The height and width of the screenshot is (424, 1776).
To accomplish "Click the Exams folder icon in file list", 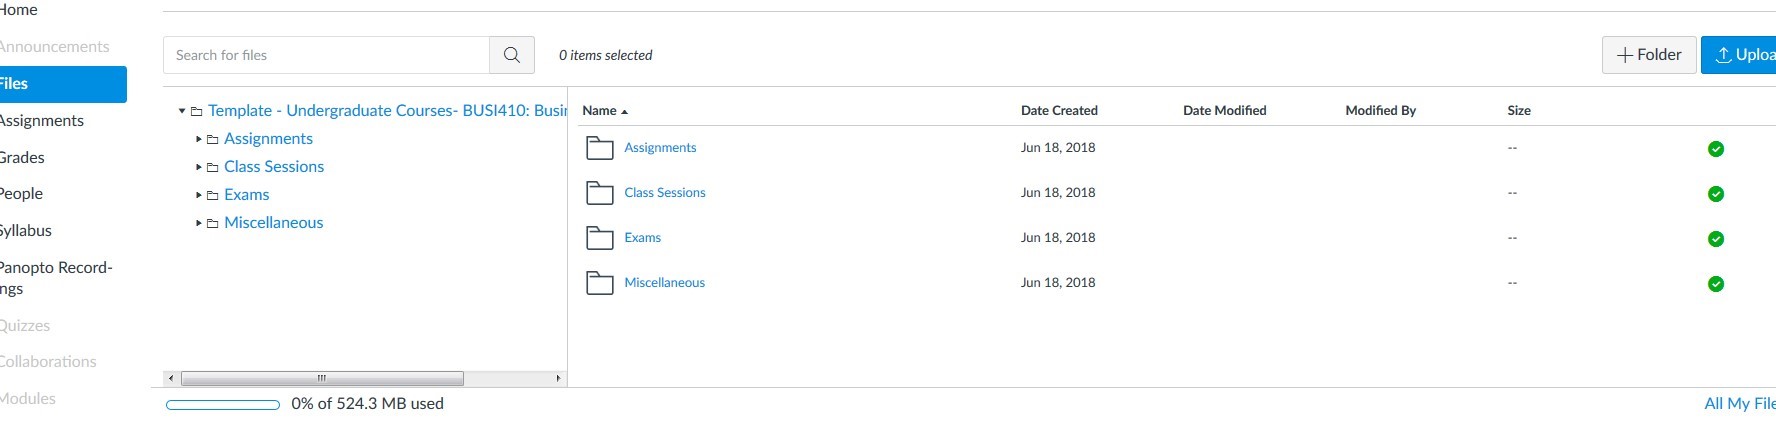I will click(x=599, y=238).
